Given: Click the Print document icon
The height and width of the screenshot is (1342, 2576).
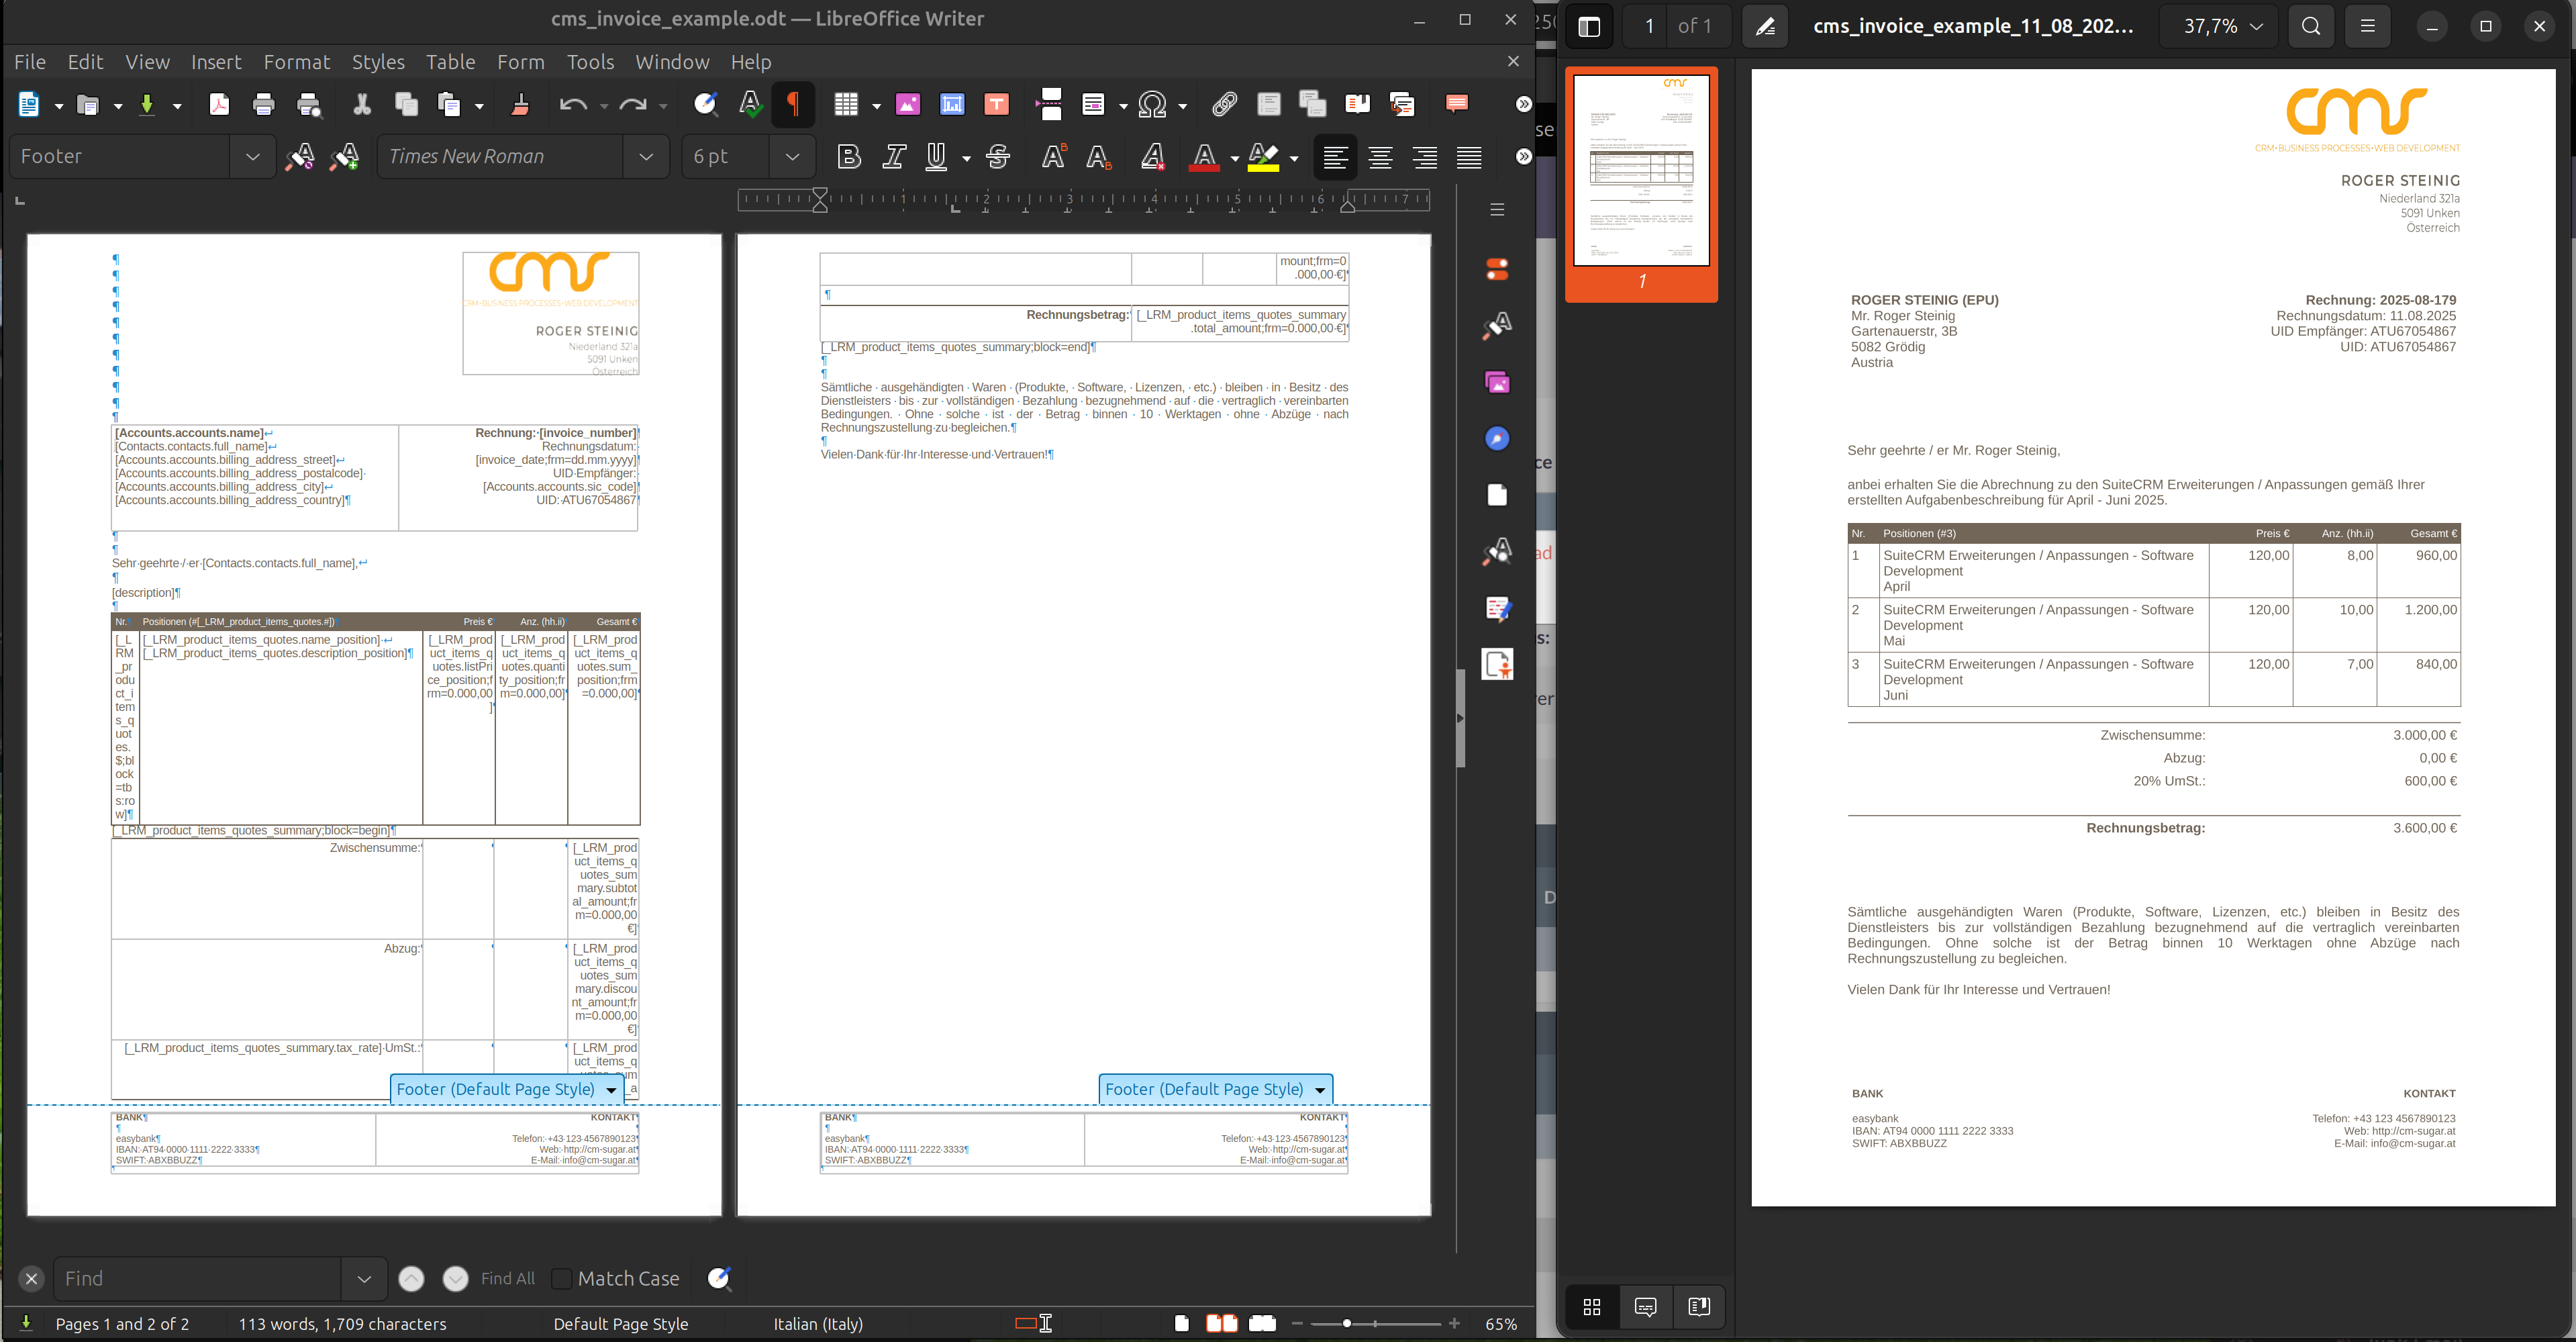Looking at the screenshot, I should (264, 104).
